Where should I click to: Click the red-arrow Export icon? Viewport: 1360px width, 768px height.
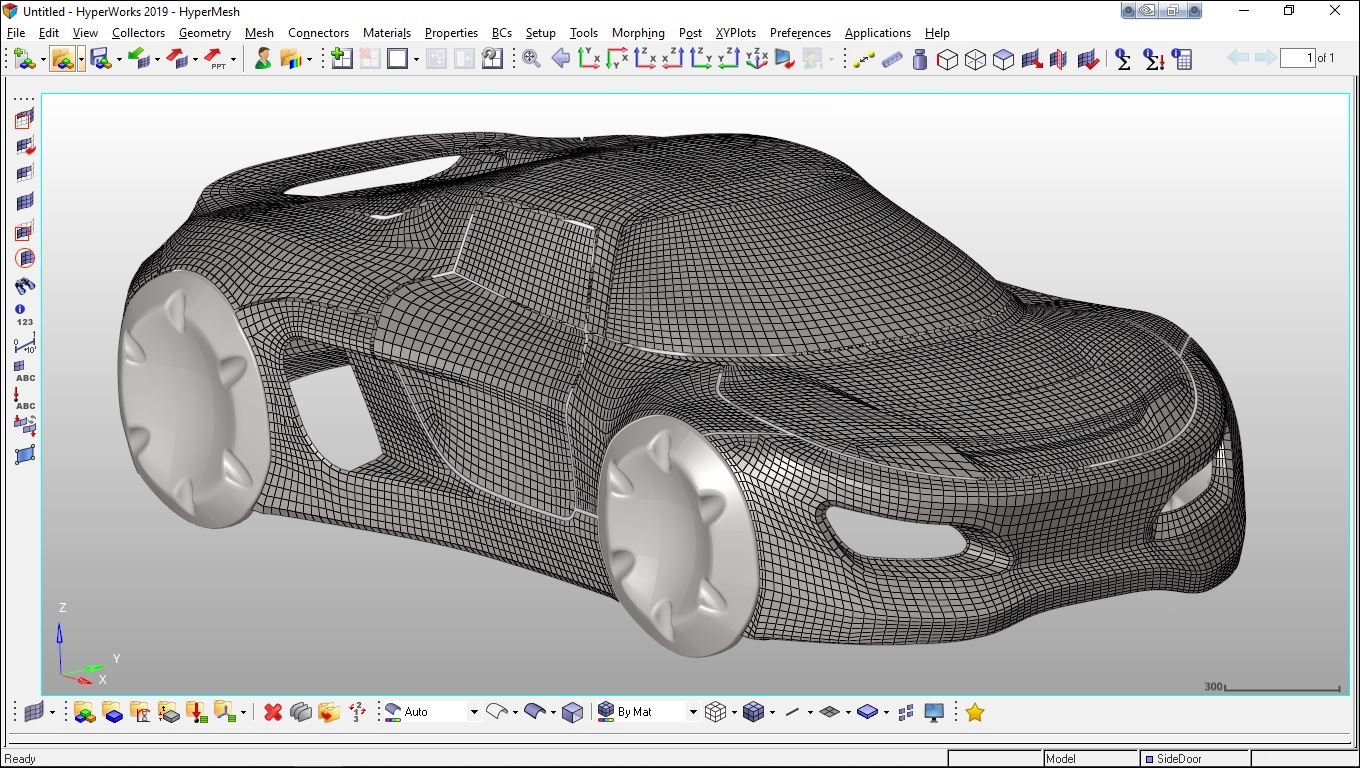176,59
